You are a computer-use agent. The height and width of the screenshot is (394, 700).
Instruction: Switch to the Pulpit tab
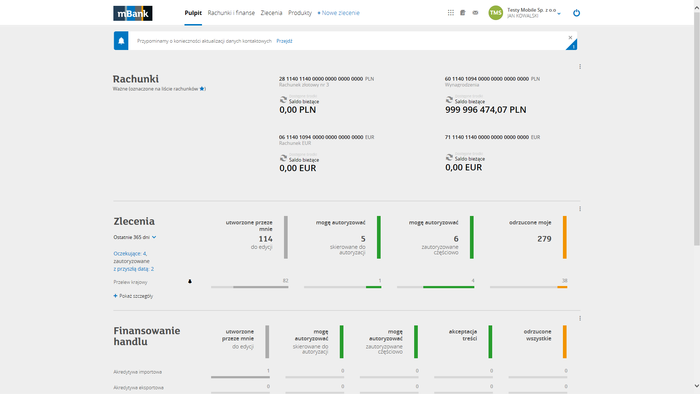pyautogui.click(x=193, y=13)
